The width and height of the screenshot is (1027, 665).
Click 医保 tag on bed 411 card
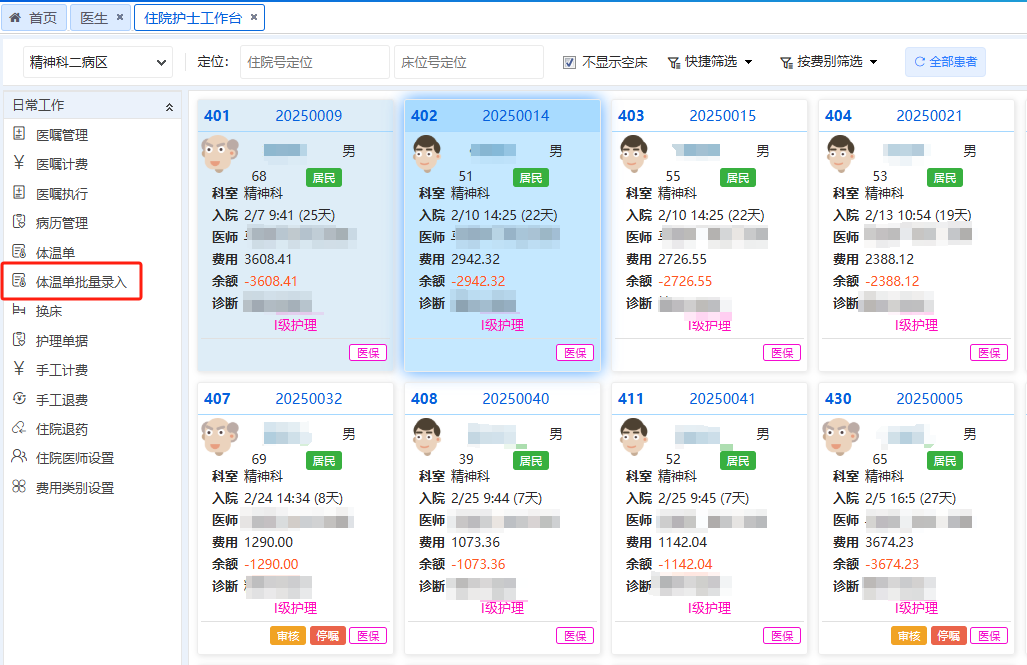click(782, 636)
